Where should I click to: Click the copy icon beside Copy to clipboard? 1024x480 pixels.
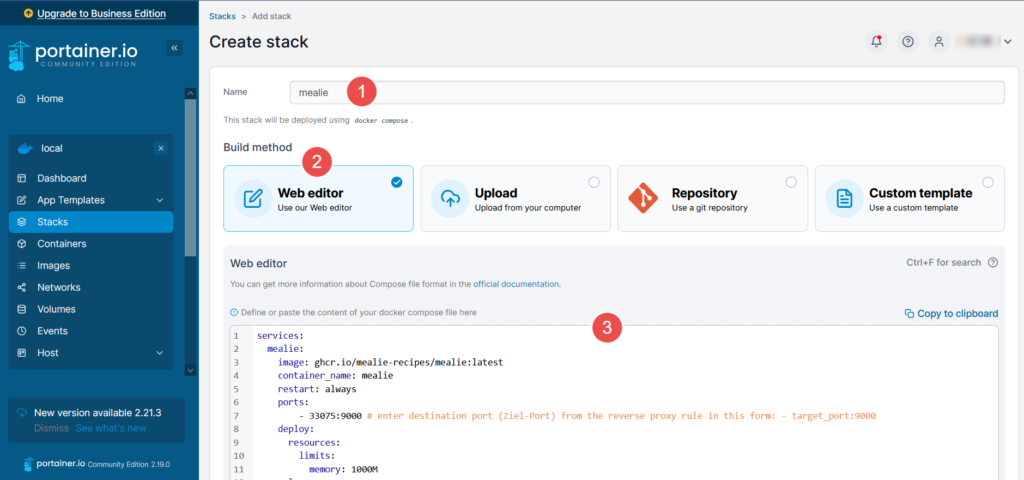click(x=909, y=313)
